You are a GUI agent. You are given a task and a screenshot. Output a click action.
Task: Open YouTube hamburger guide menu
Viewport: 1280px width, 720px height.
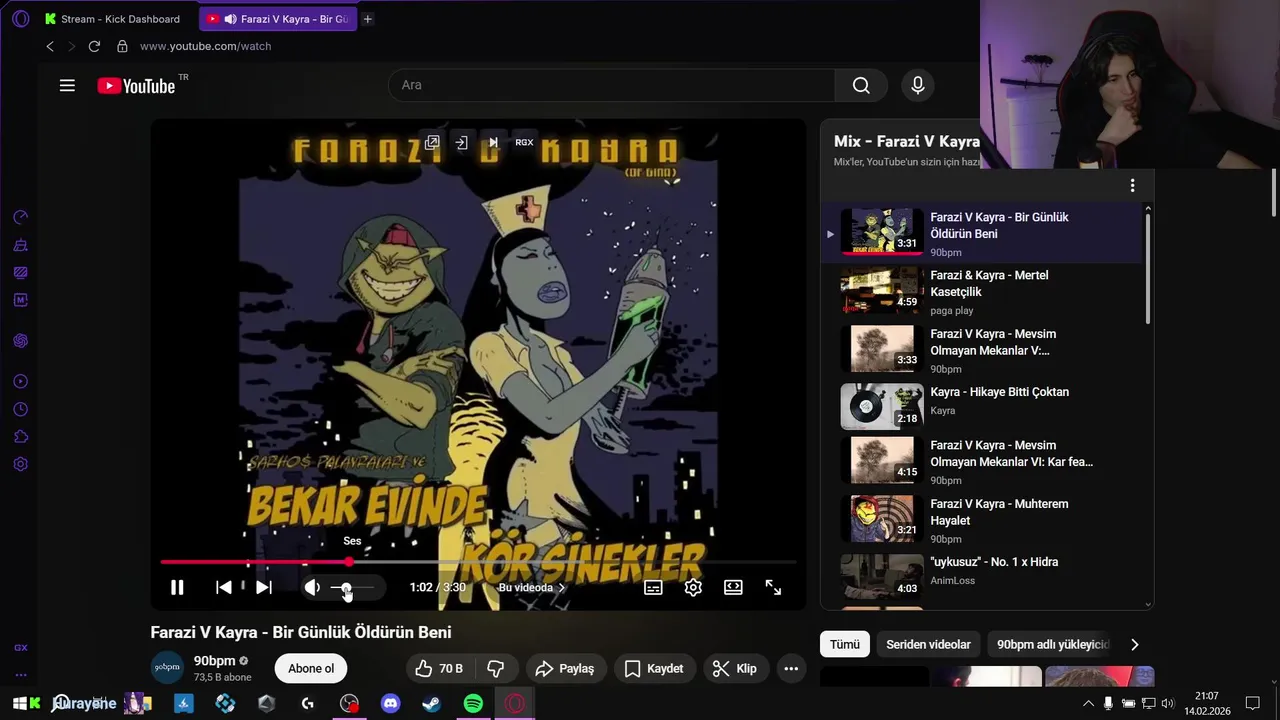click(x=67, y=86)
